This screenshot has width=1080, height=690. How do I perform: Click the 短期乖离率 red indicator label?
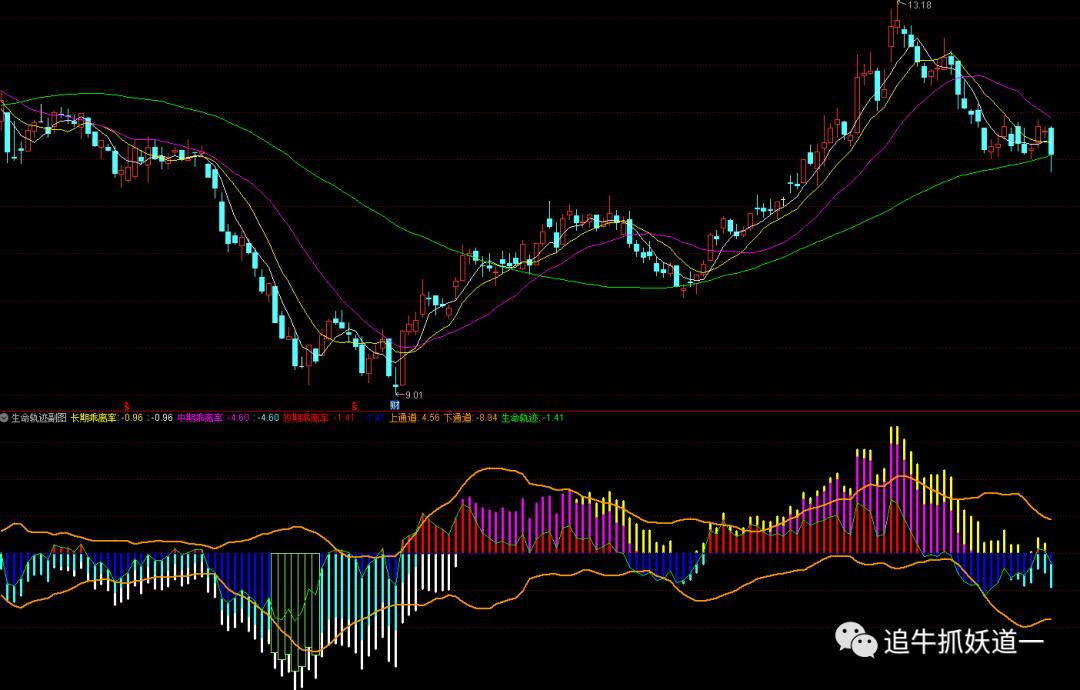(306, 418)
